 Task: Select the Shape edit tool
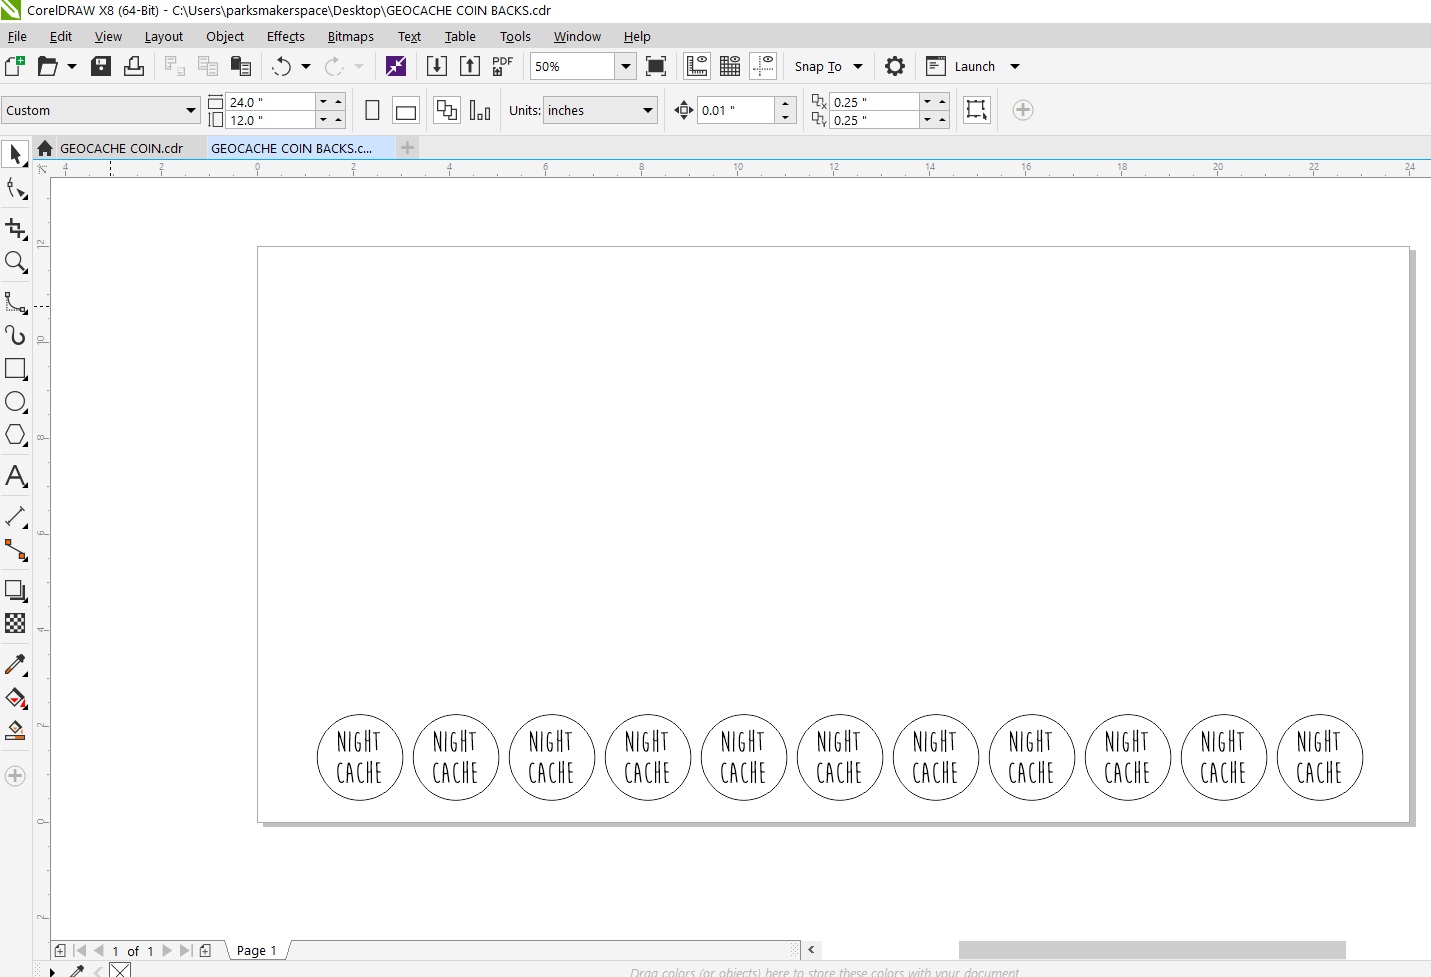[x=15, y=189]
